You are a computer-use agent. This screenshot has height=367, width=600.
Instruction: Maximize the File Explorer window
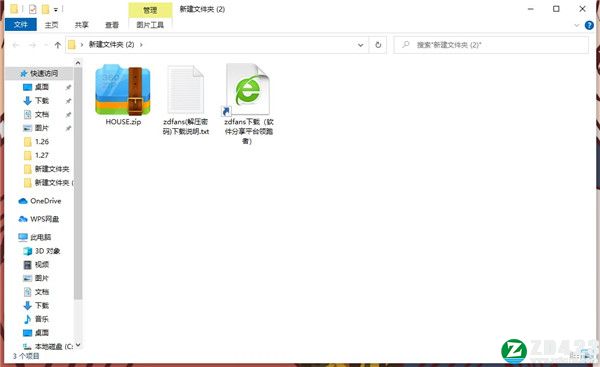[x=556, y=9]
